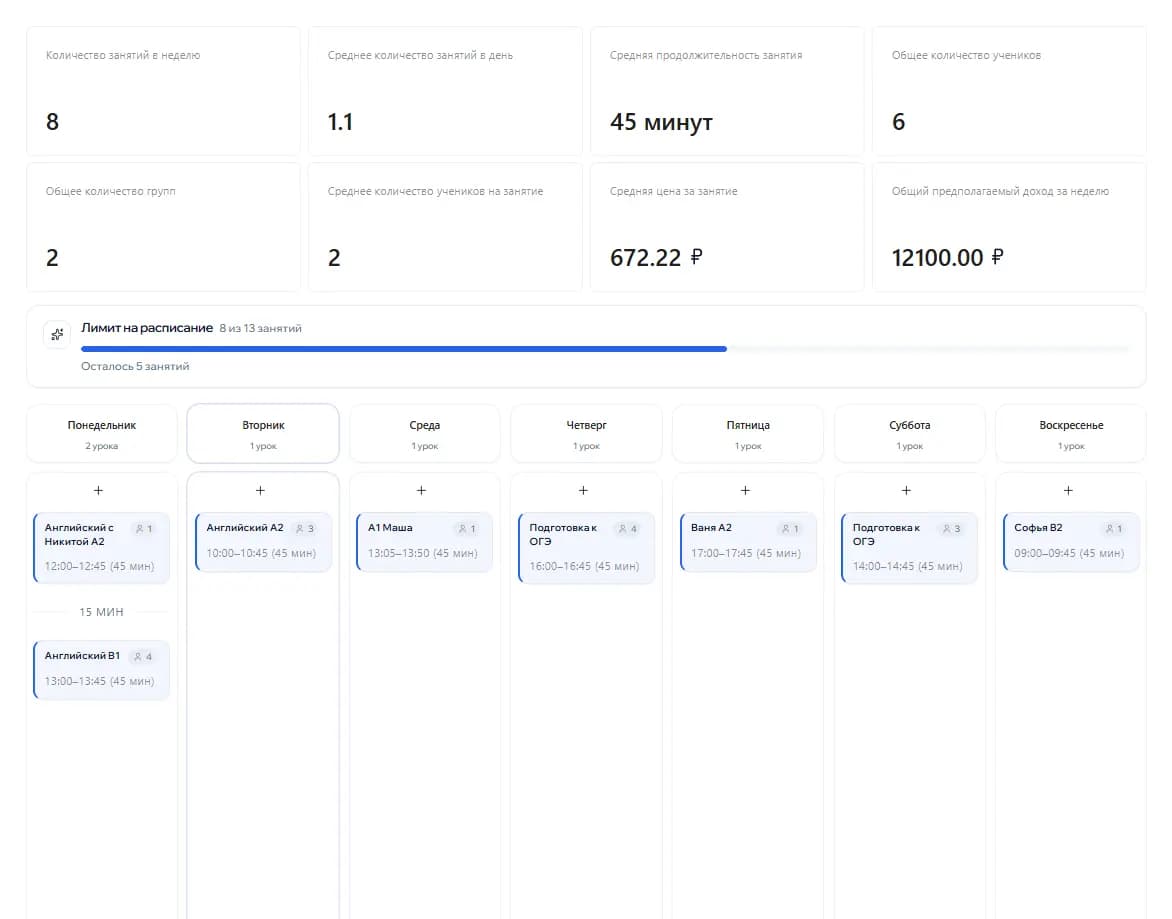Click the sparkle icon beside Лимит на расписание

point(57,335)
